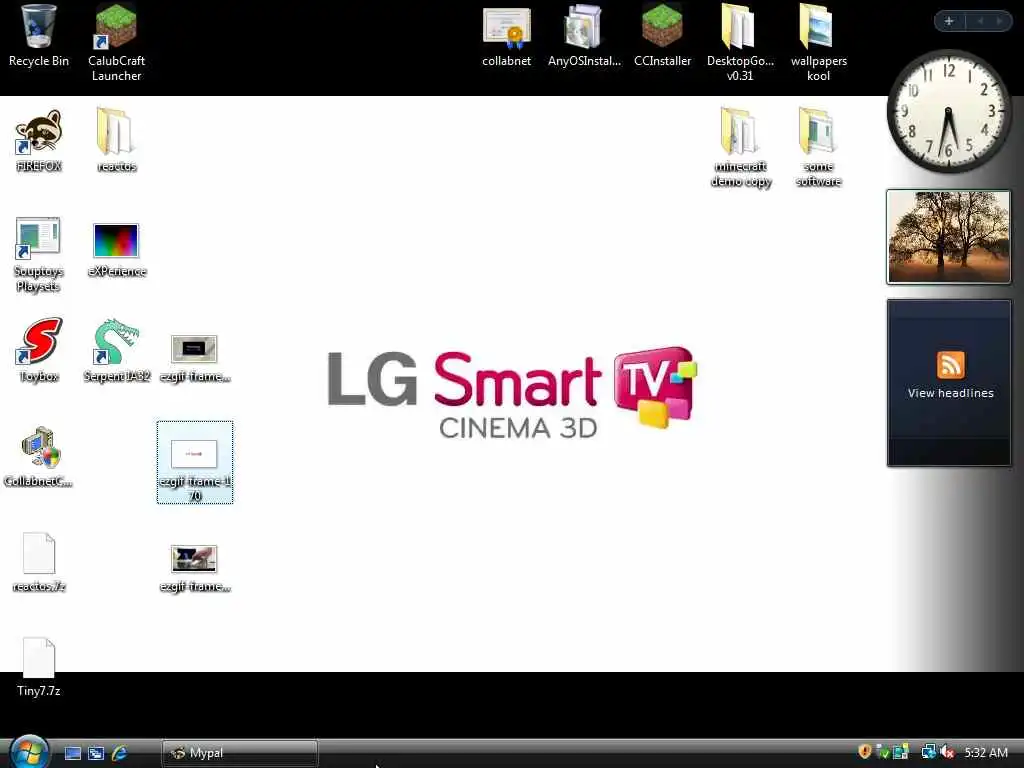
Task: Click View headlines in feed gadget
Action: pyautogui.click(x=950, y=393)
